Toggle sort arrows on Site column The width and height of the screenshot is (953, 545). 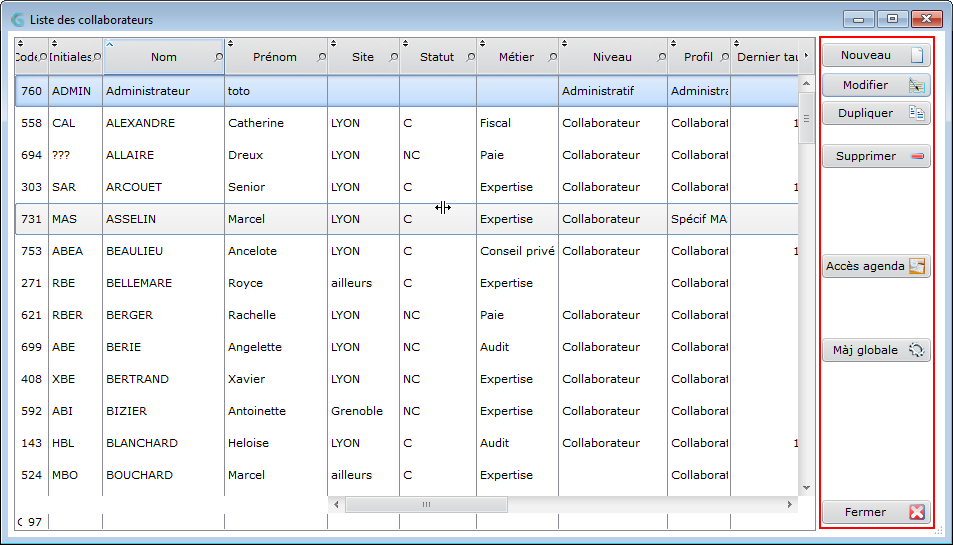pos(334,43)
